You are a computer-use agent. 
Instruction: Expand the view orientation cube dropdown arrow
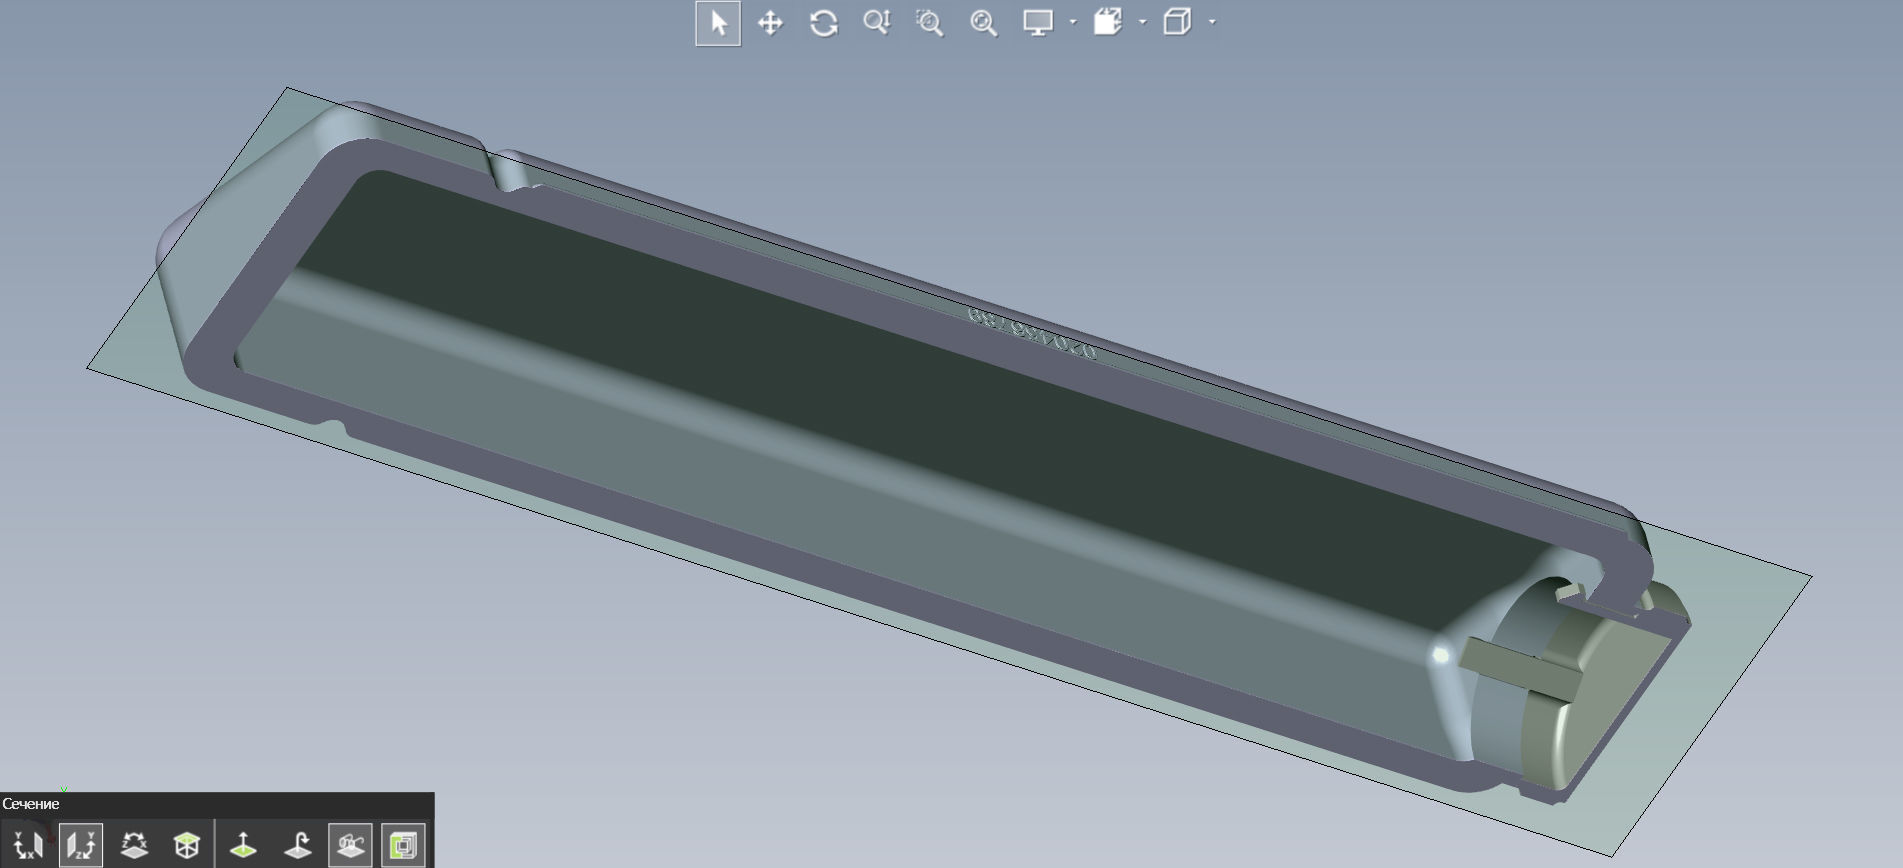1213,22
